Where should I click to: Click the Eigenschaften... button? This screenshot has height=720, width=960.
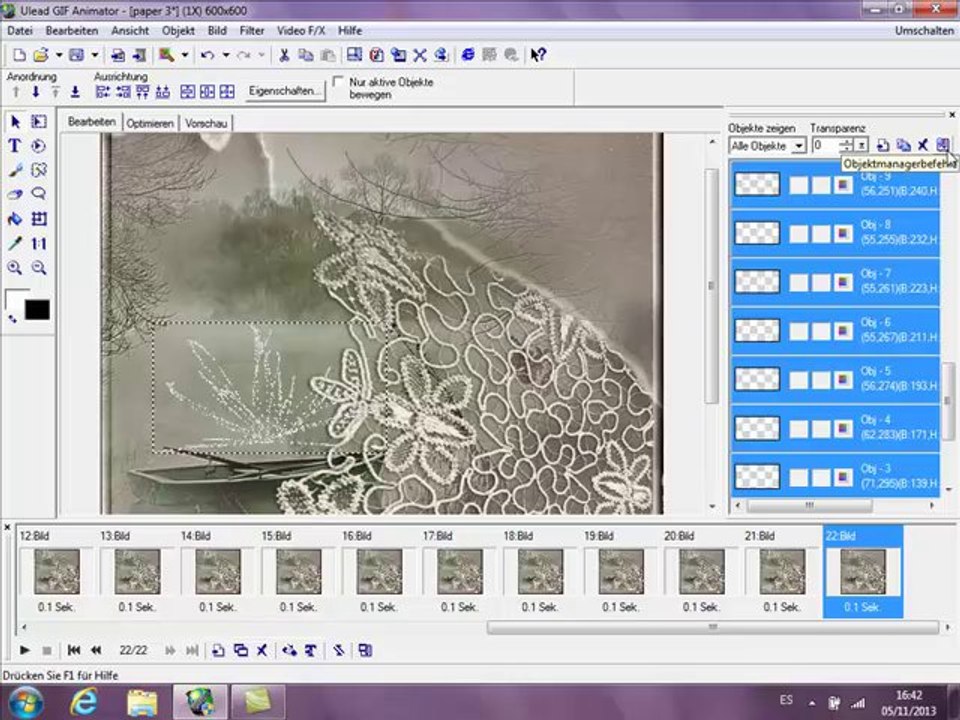tap(284, 91)
